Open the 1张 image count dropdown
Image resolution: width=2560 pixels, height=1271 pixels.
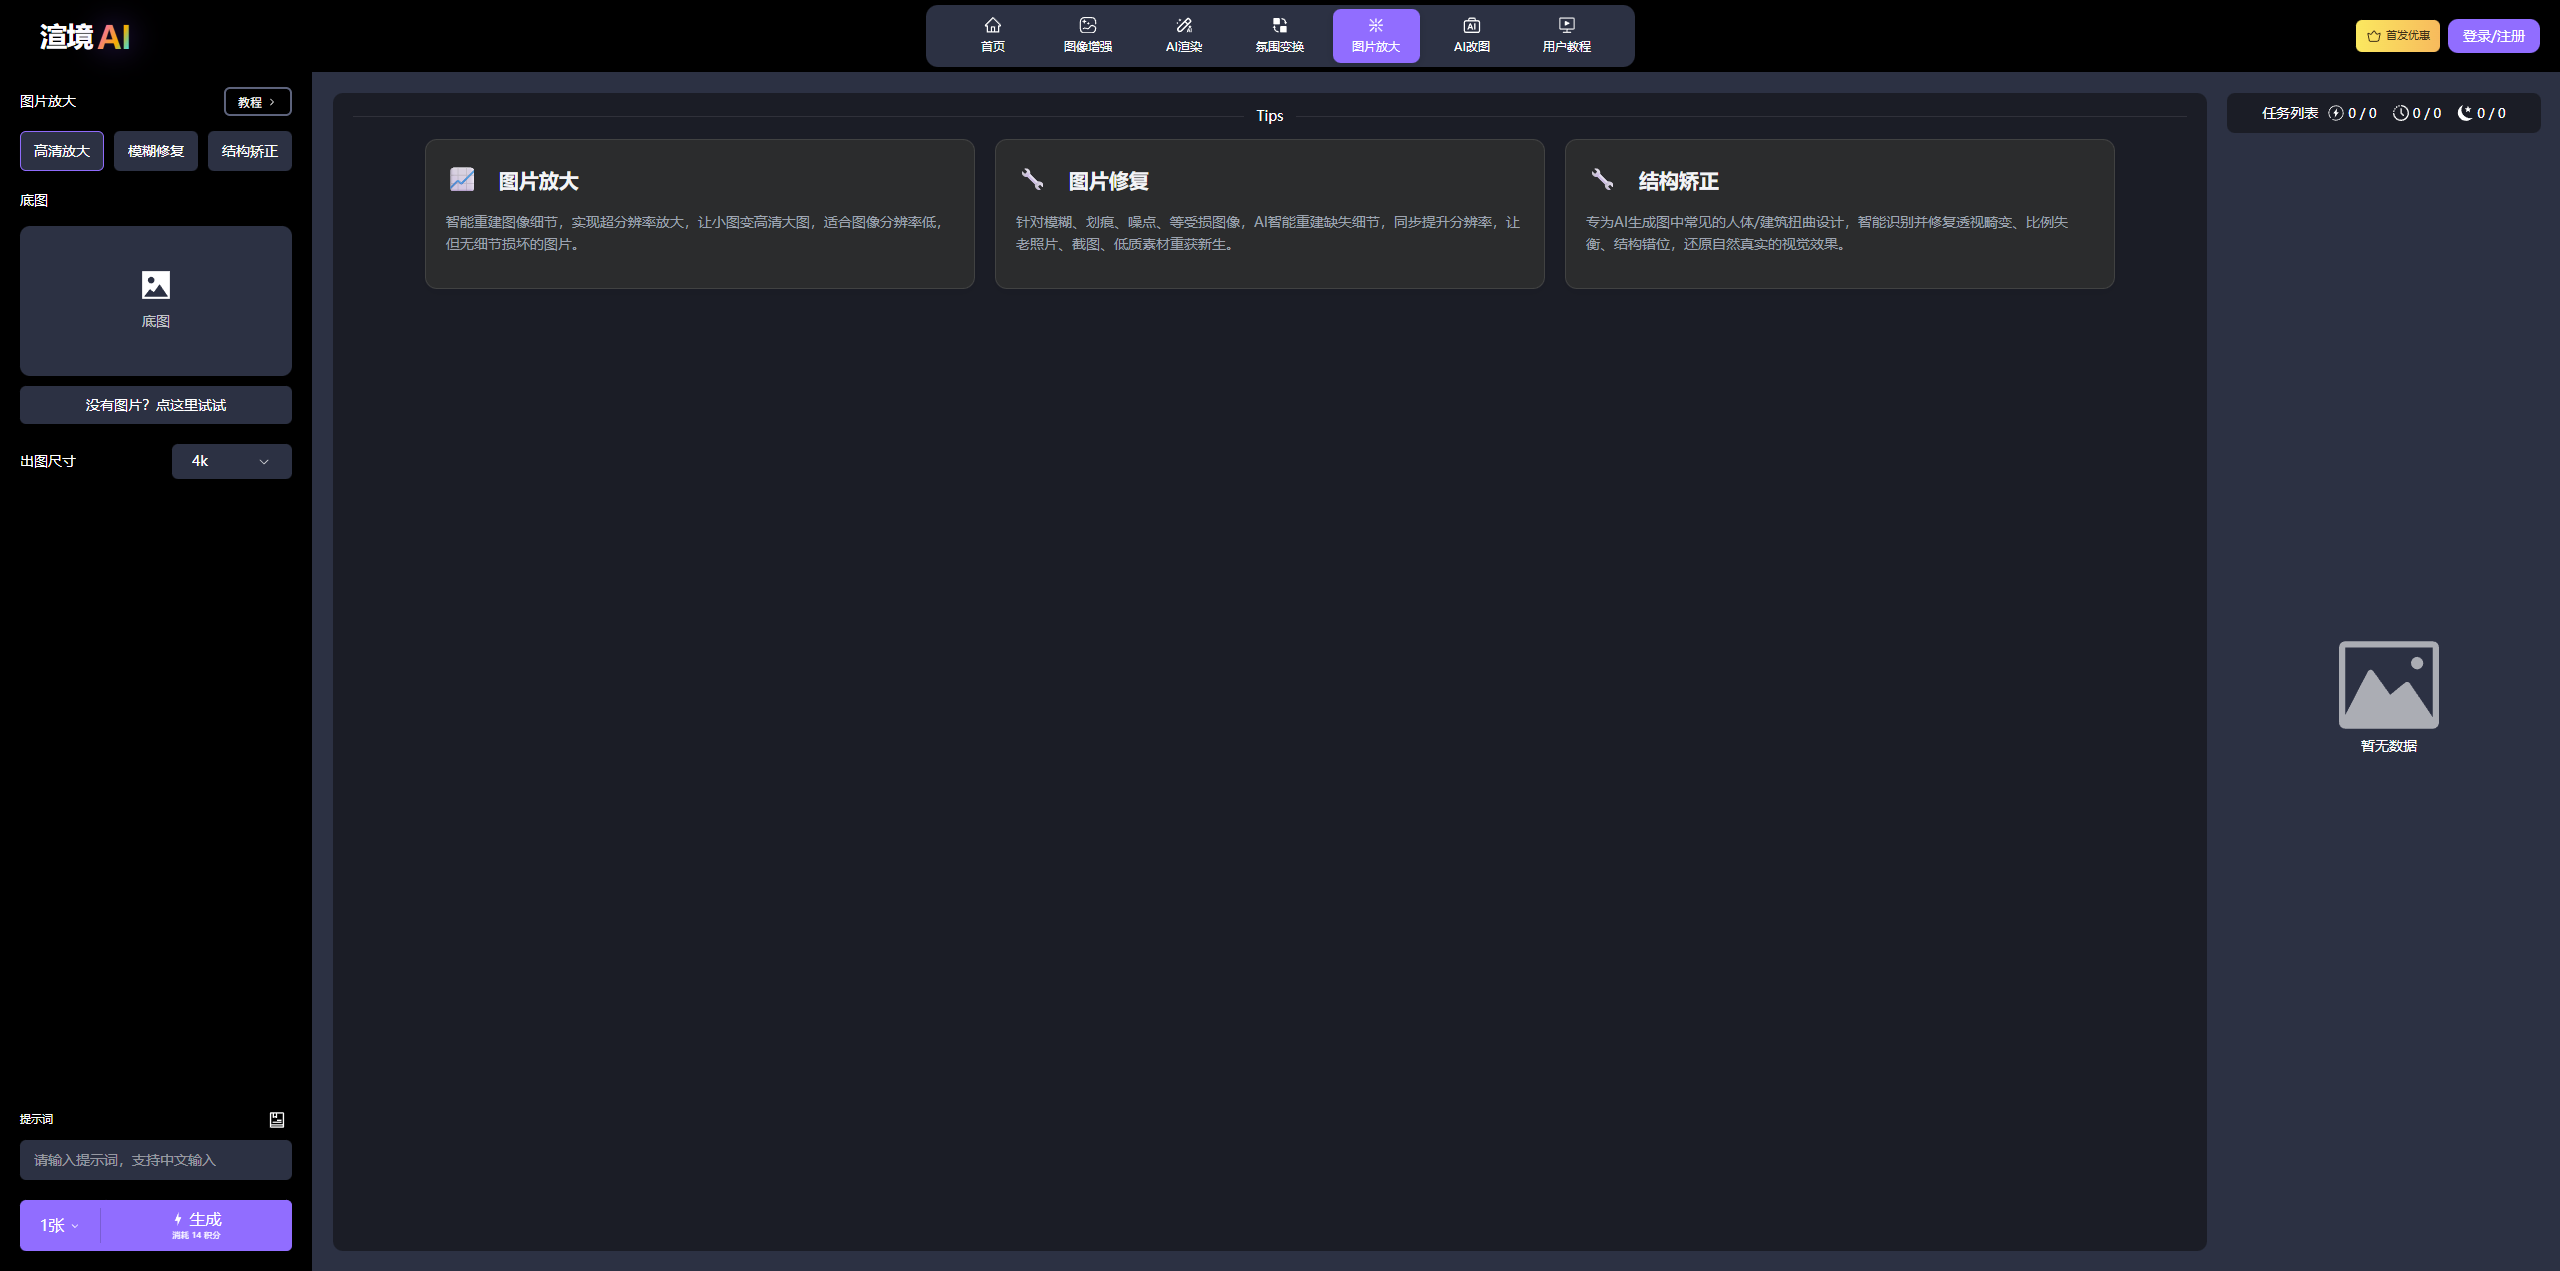point(59,1225)
